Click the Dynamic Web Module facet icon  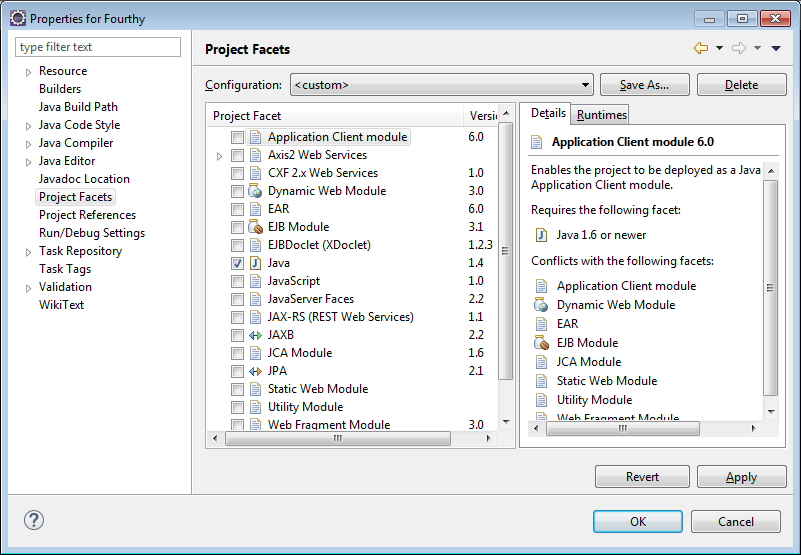(x=255, y=191)
